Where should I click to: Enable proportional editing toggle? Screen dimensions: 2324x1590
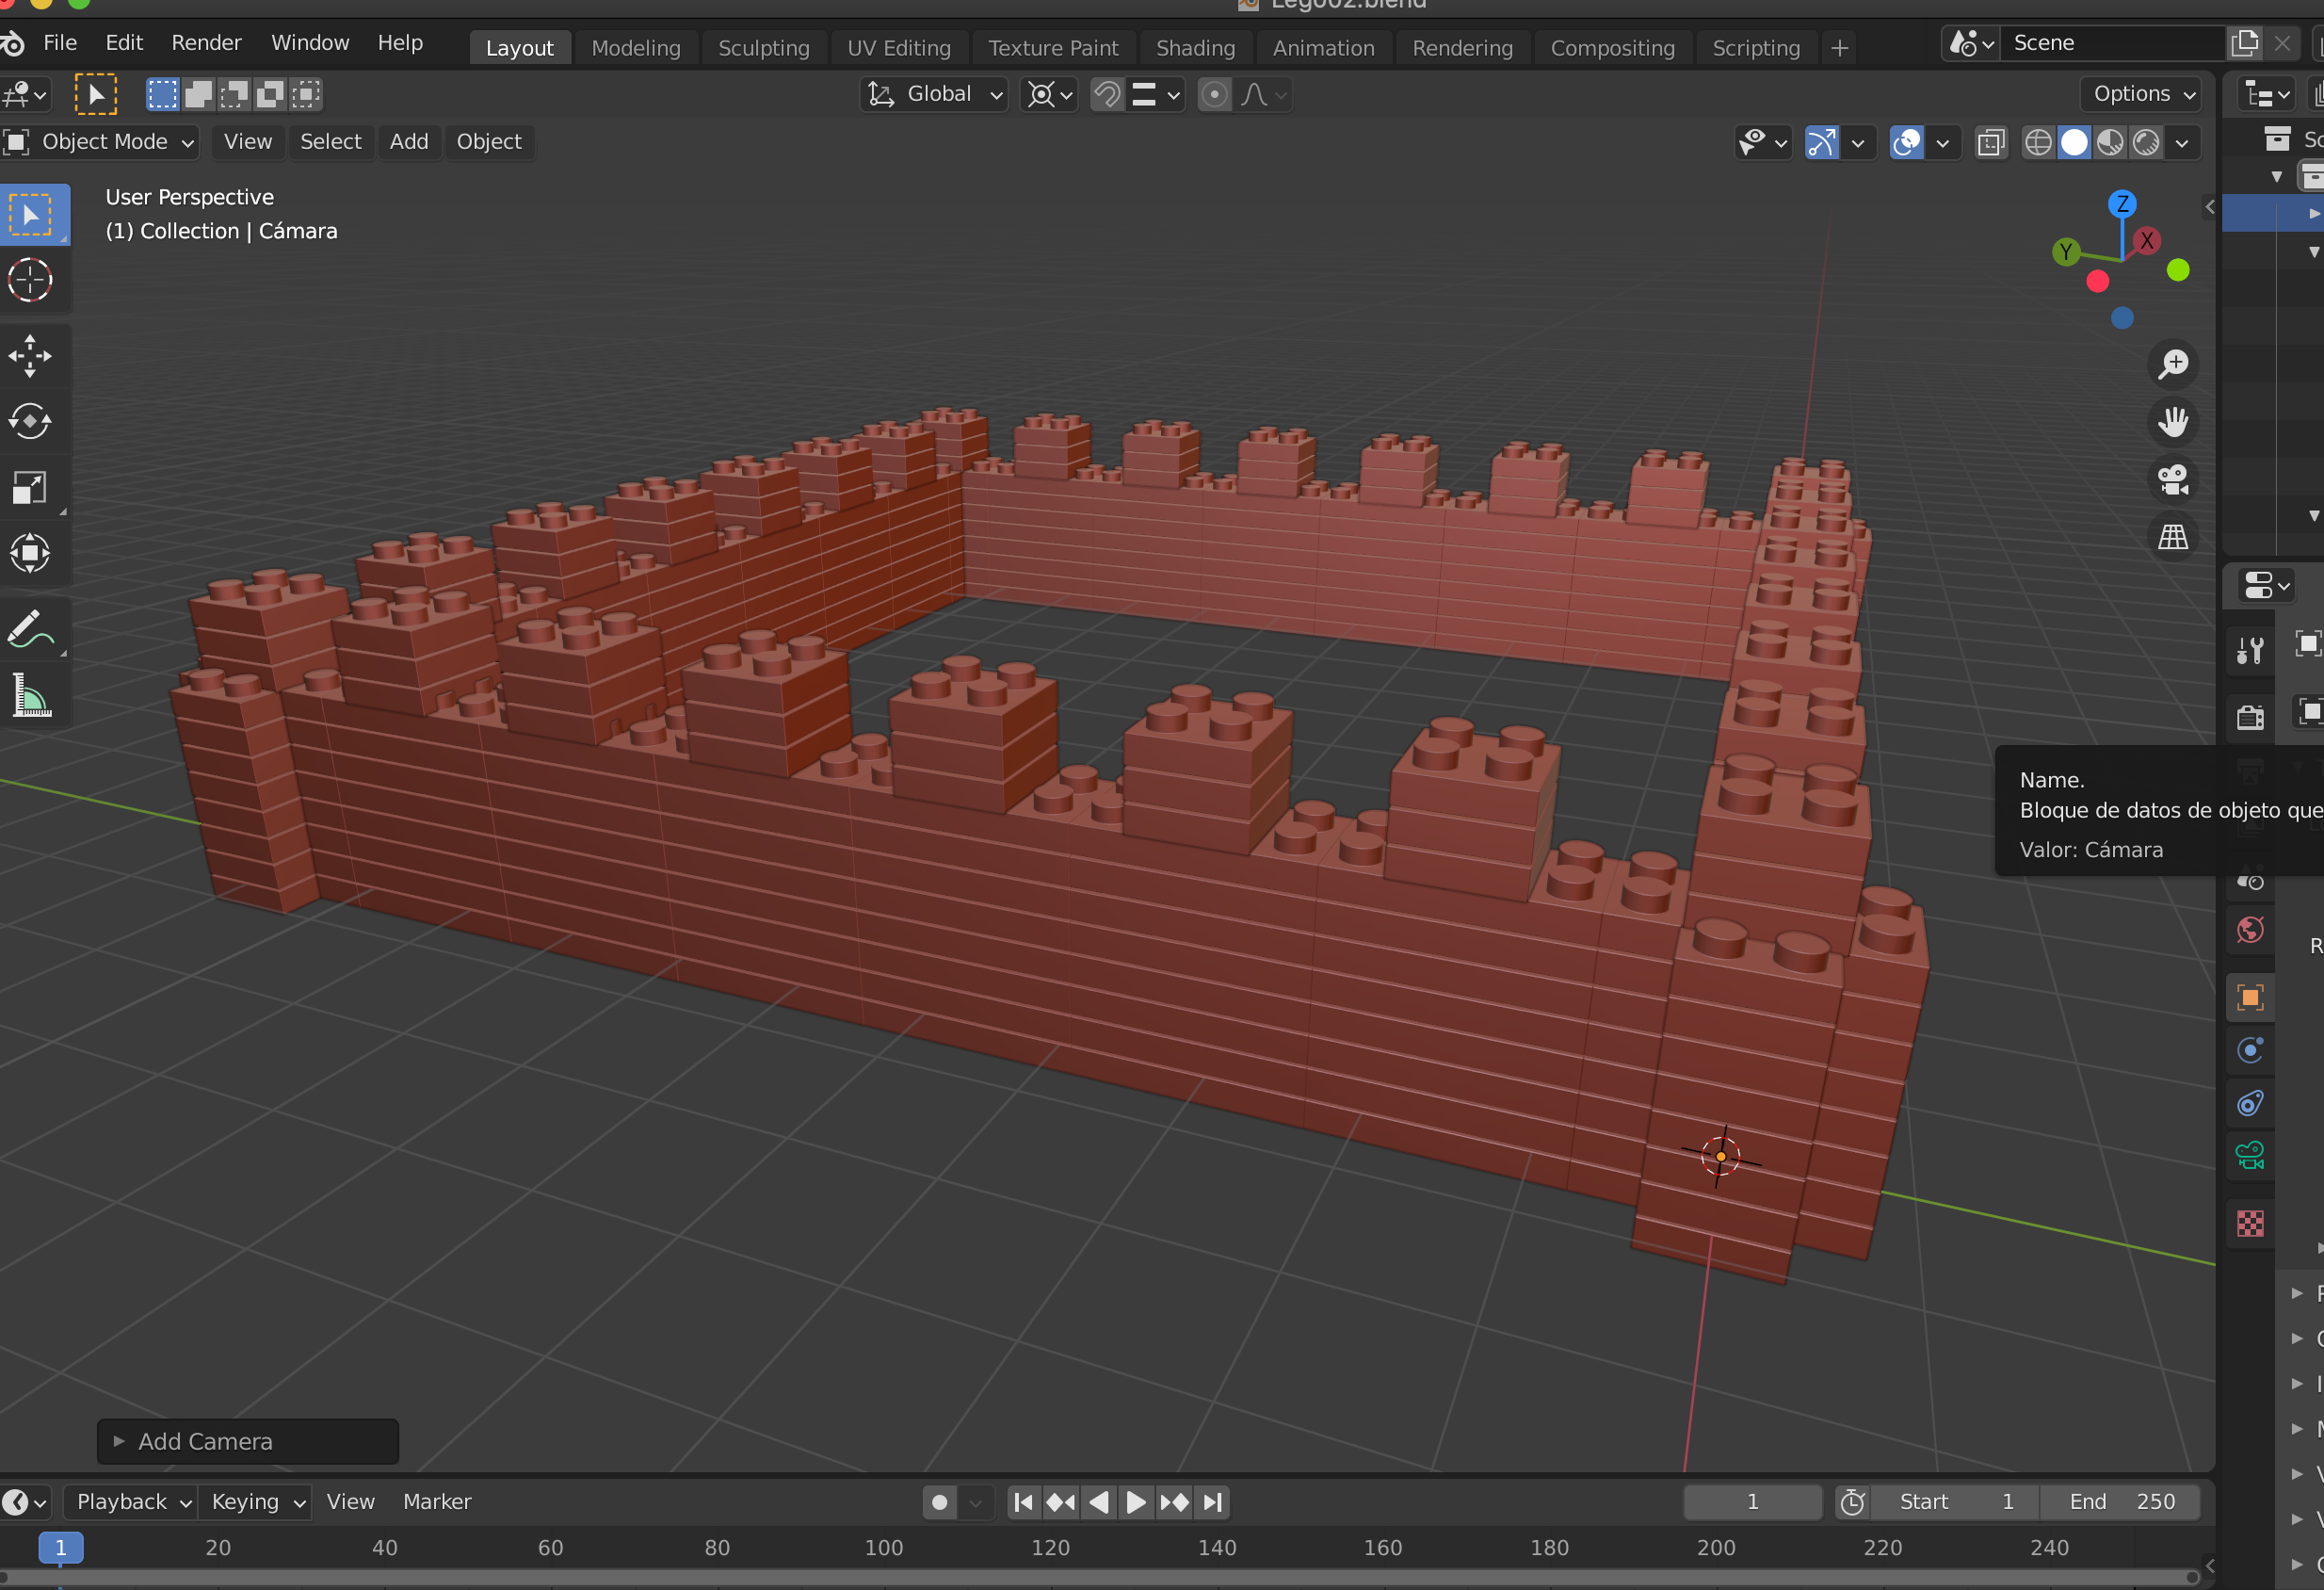point(1214,94)
